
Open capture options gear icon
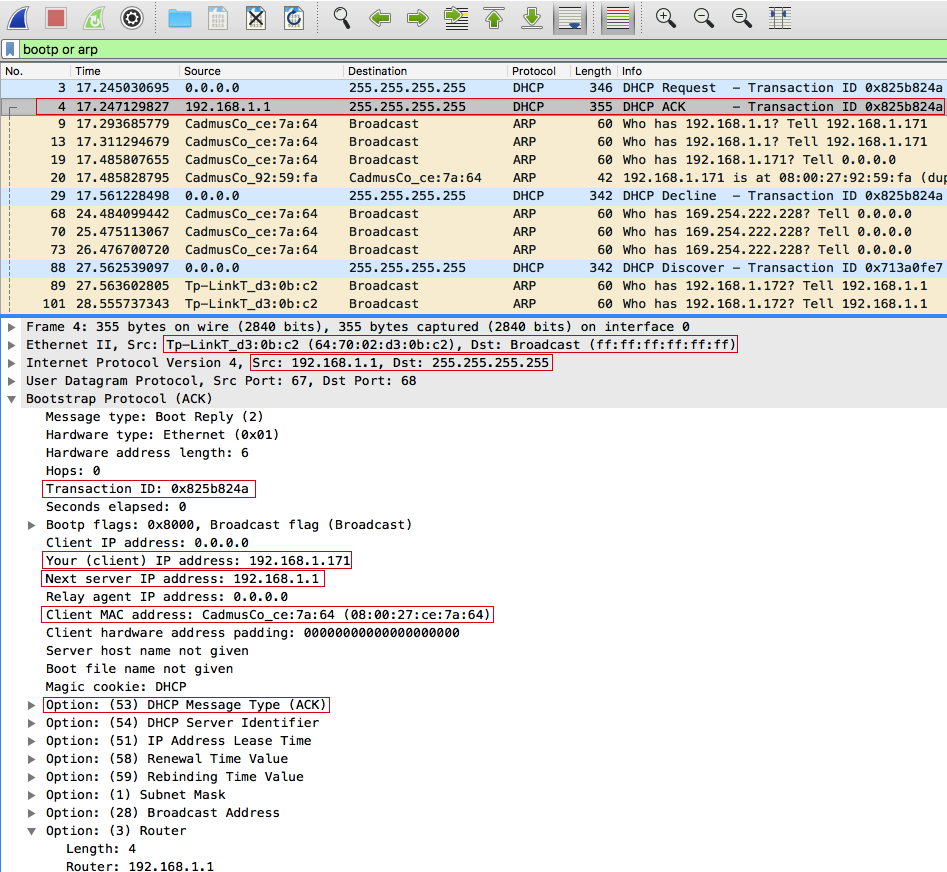tap(132, 18)
